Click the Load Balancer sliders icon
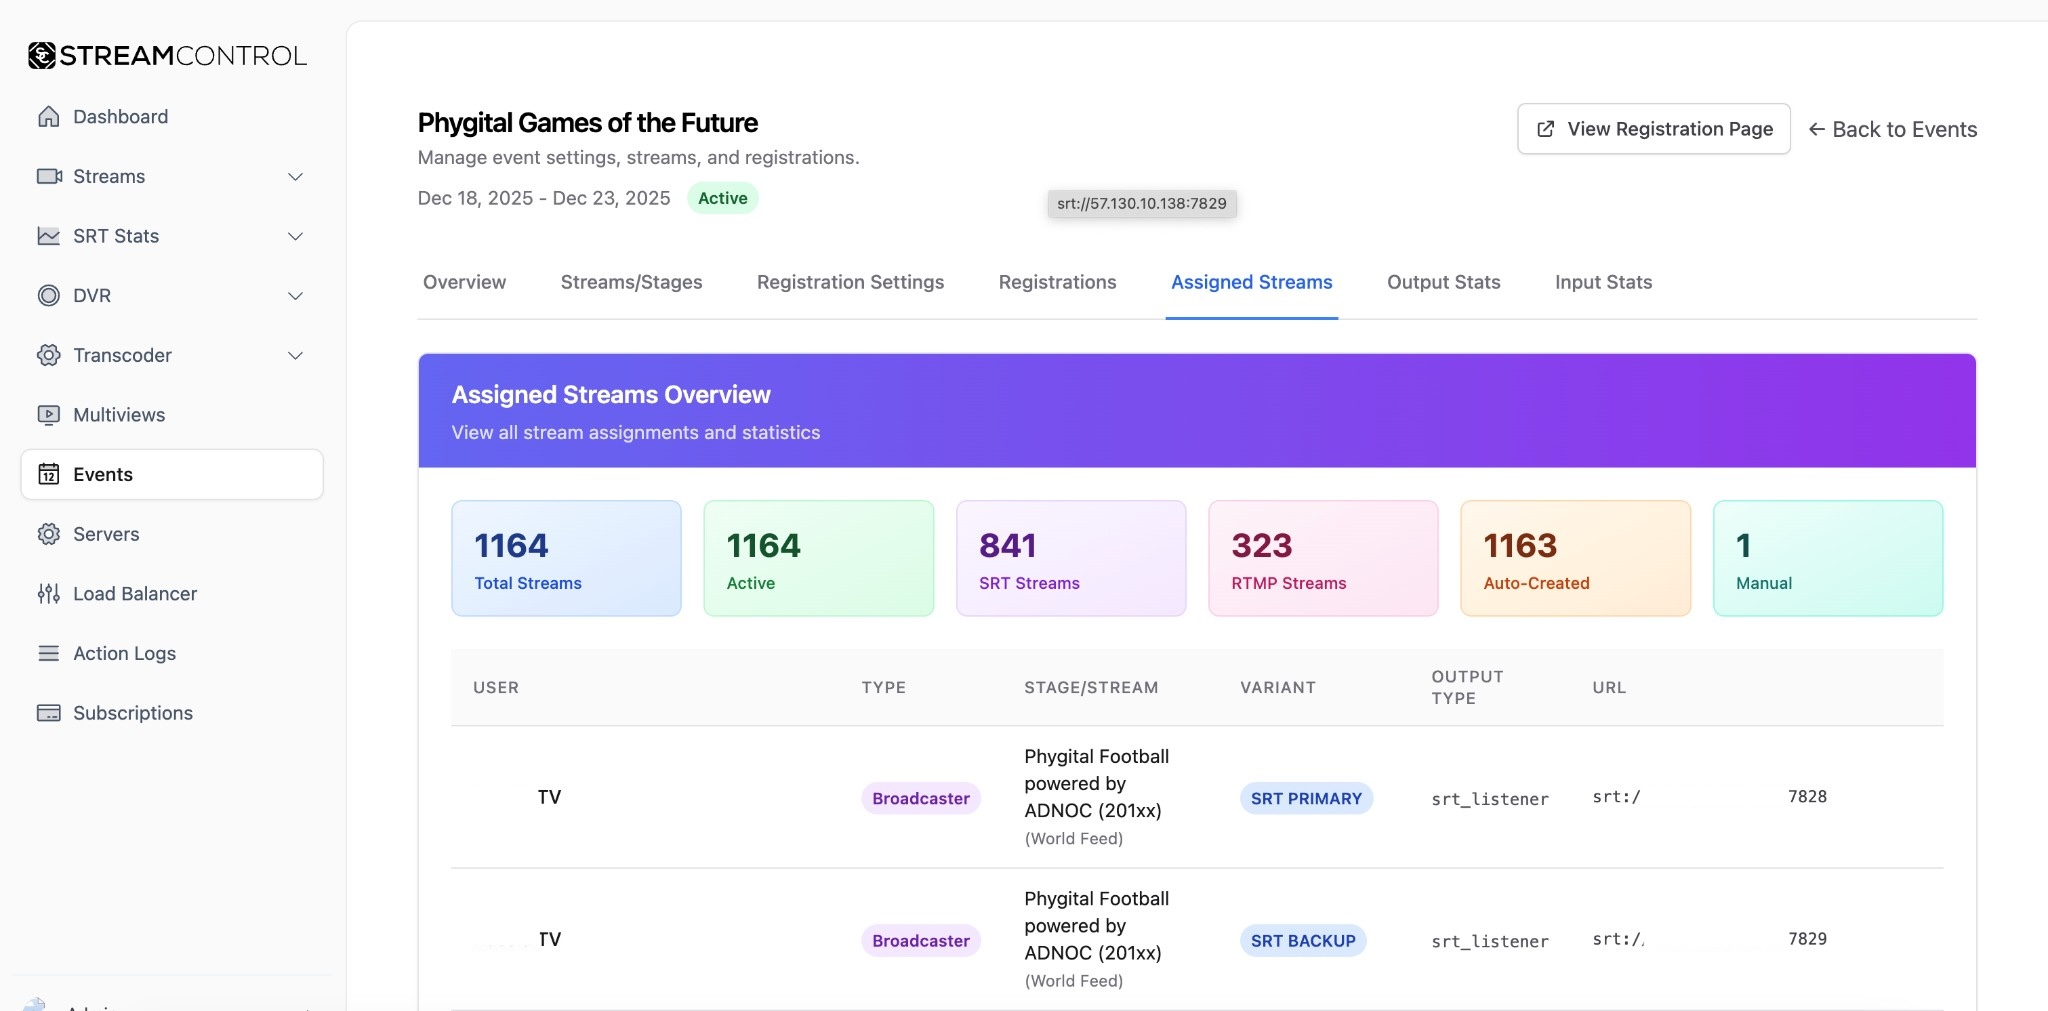This screenshot has width=2048, height=1011. pyautogui.click(x=48, y=594)
